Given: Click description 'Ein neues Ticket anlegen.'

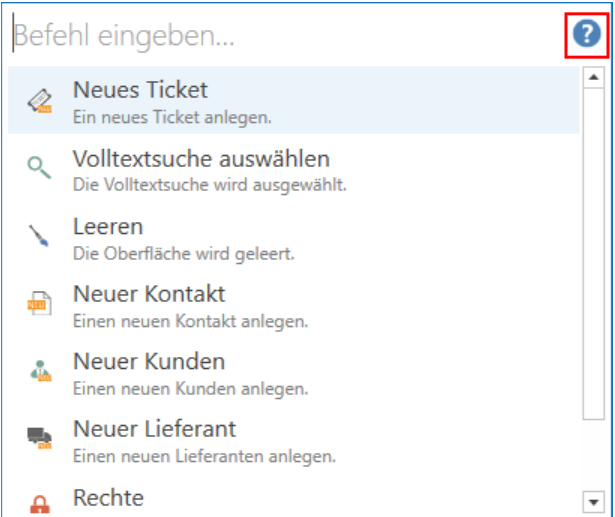Looking at the screenshot, I should 172,117.
